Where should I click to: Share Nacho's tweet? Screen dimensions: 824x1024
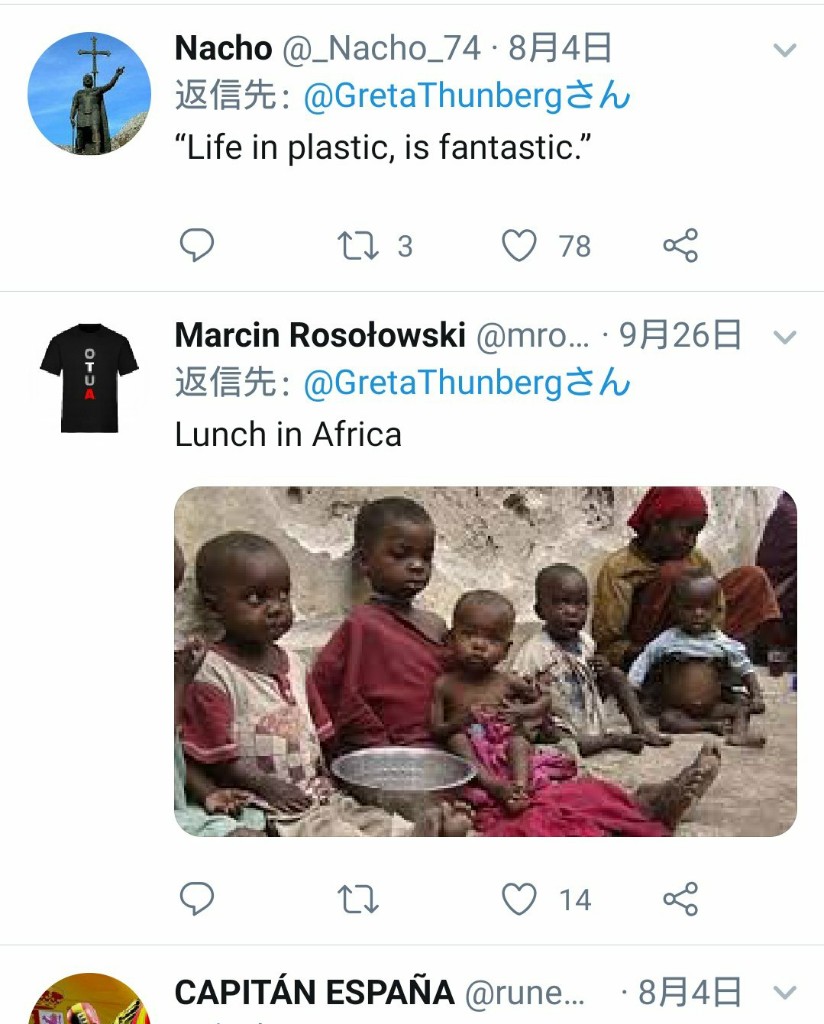680,246
